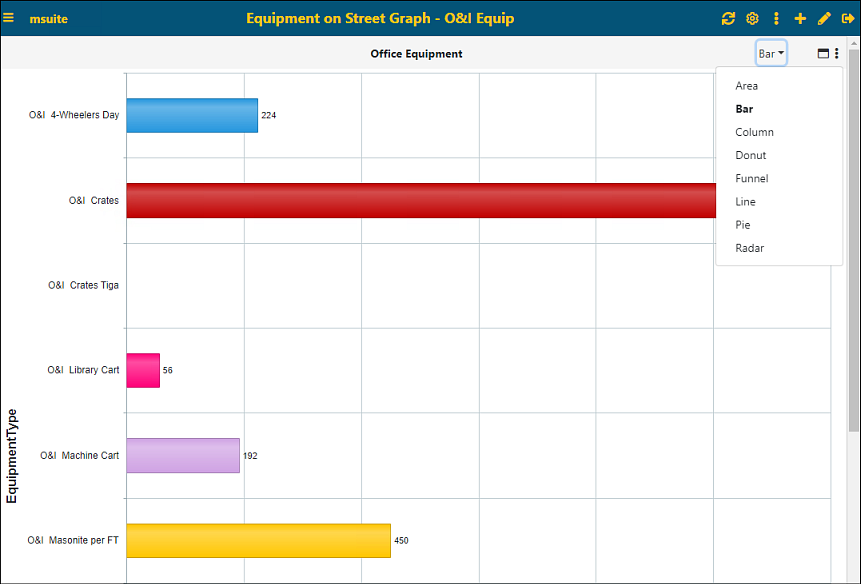Open the vertical ellipsis menu in header
Viewport: 861px width, 584px height.
pos(775,18)
